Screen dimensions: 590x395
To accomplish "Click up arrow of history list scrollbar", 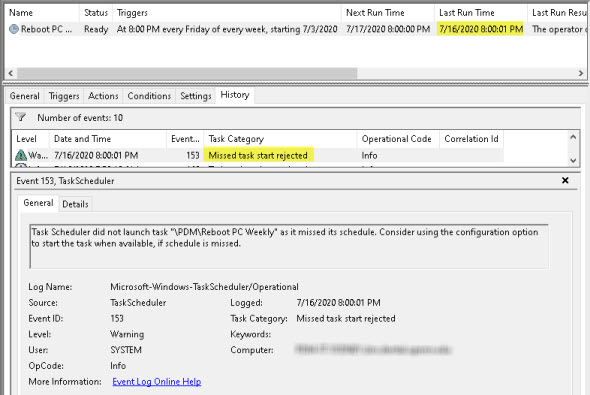I will point(573,137).
